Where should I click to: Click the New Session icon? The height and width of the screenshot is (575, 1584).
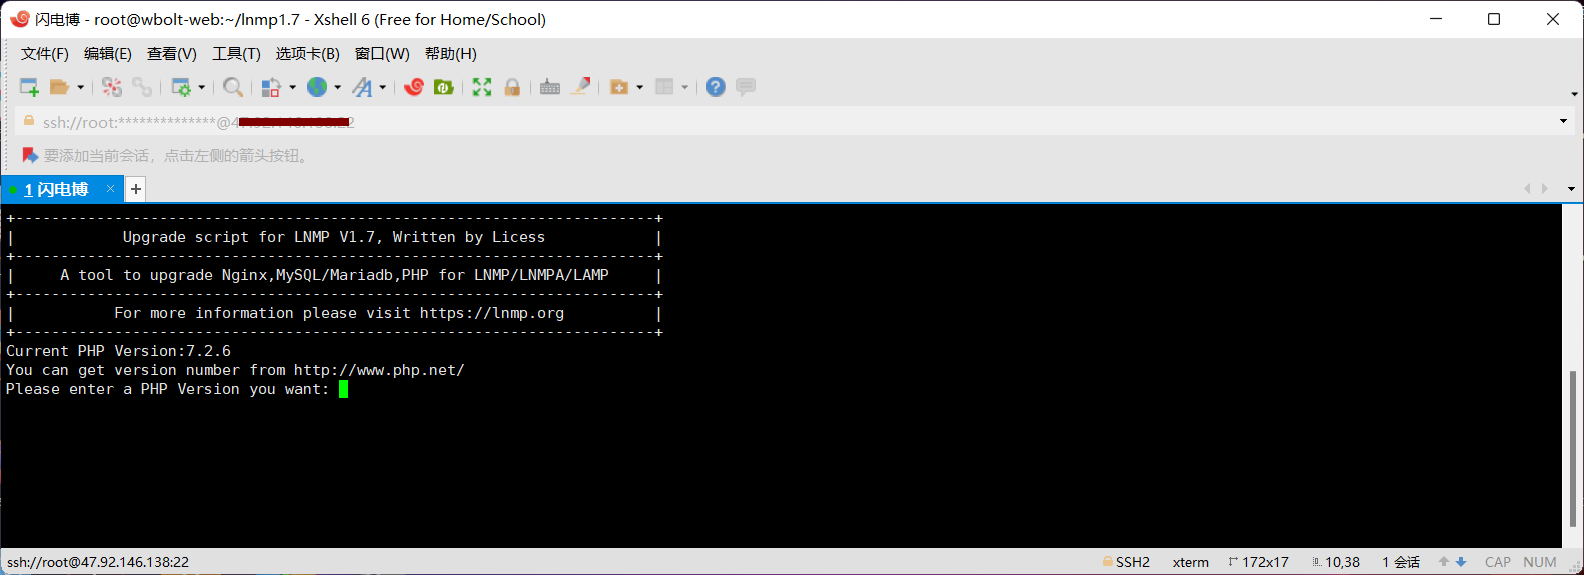29,87
